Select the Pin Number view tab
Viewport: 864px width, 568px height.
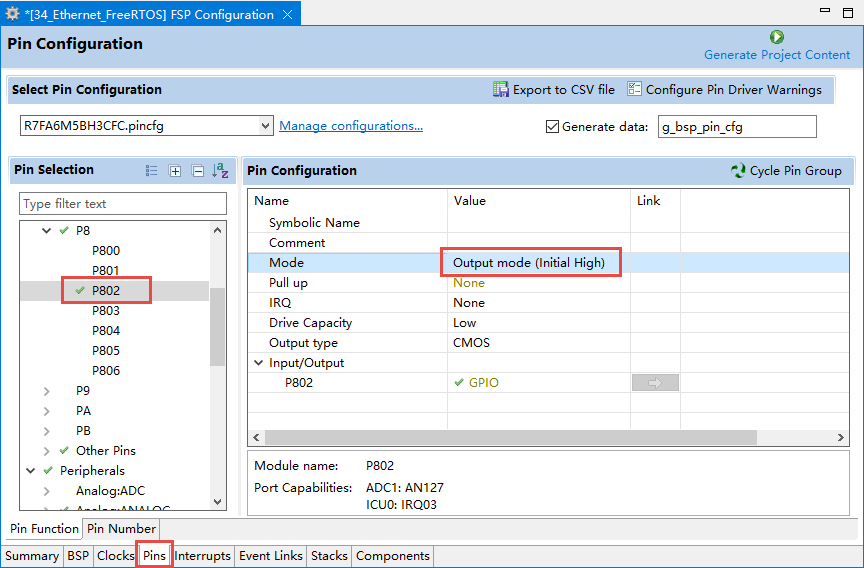121,528
